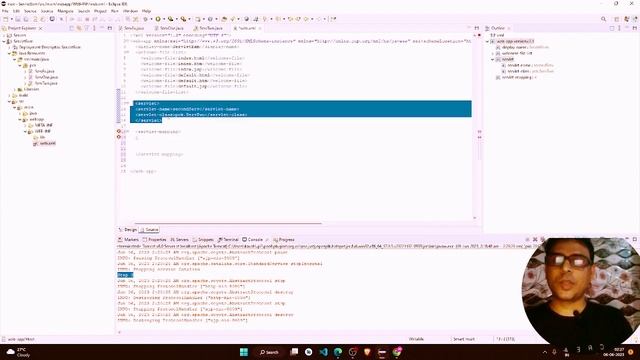The height and width of the screenshot is (360, 640).
Task: Open the Project menu
Action: click(x=100, y=11)
